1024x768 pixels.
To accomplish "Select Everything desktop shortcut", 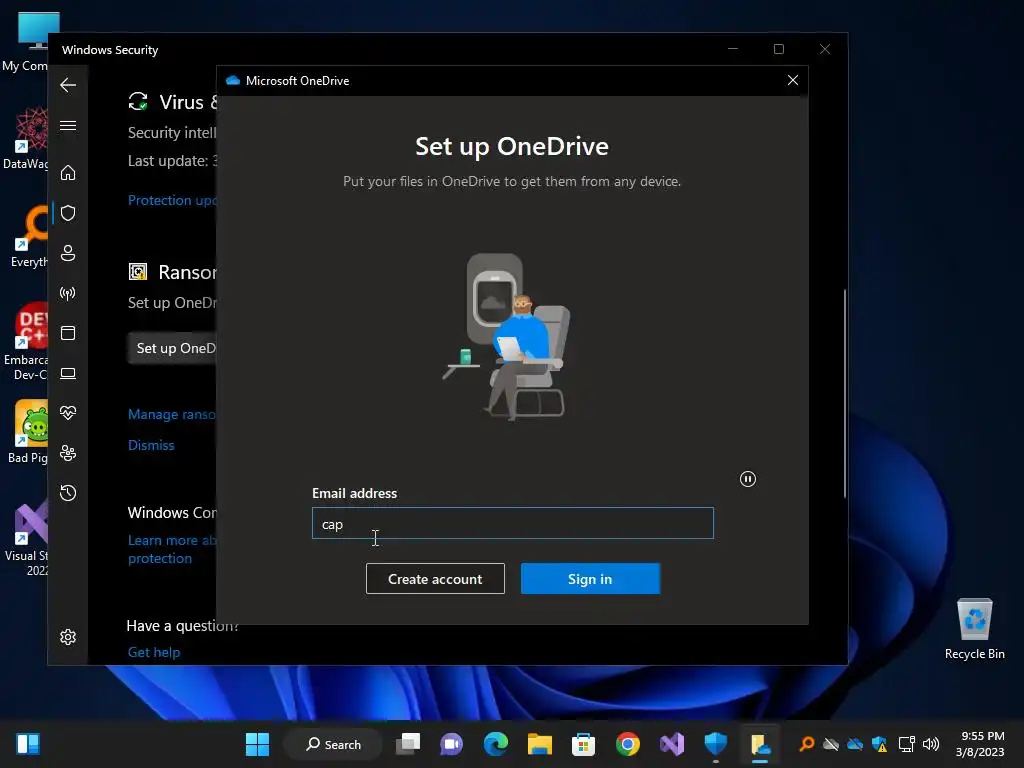I will tap(27, 236).
